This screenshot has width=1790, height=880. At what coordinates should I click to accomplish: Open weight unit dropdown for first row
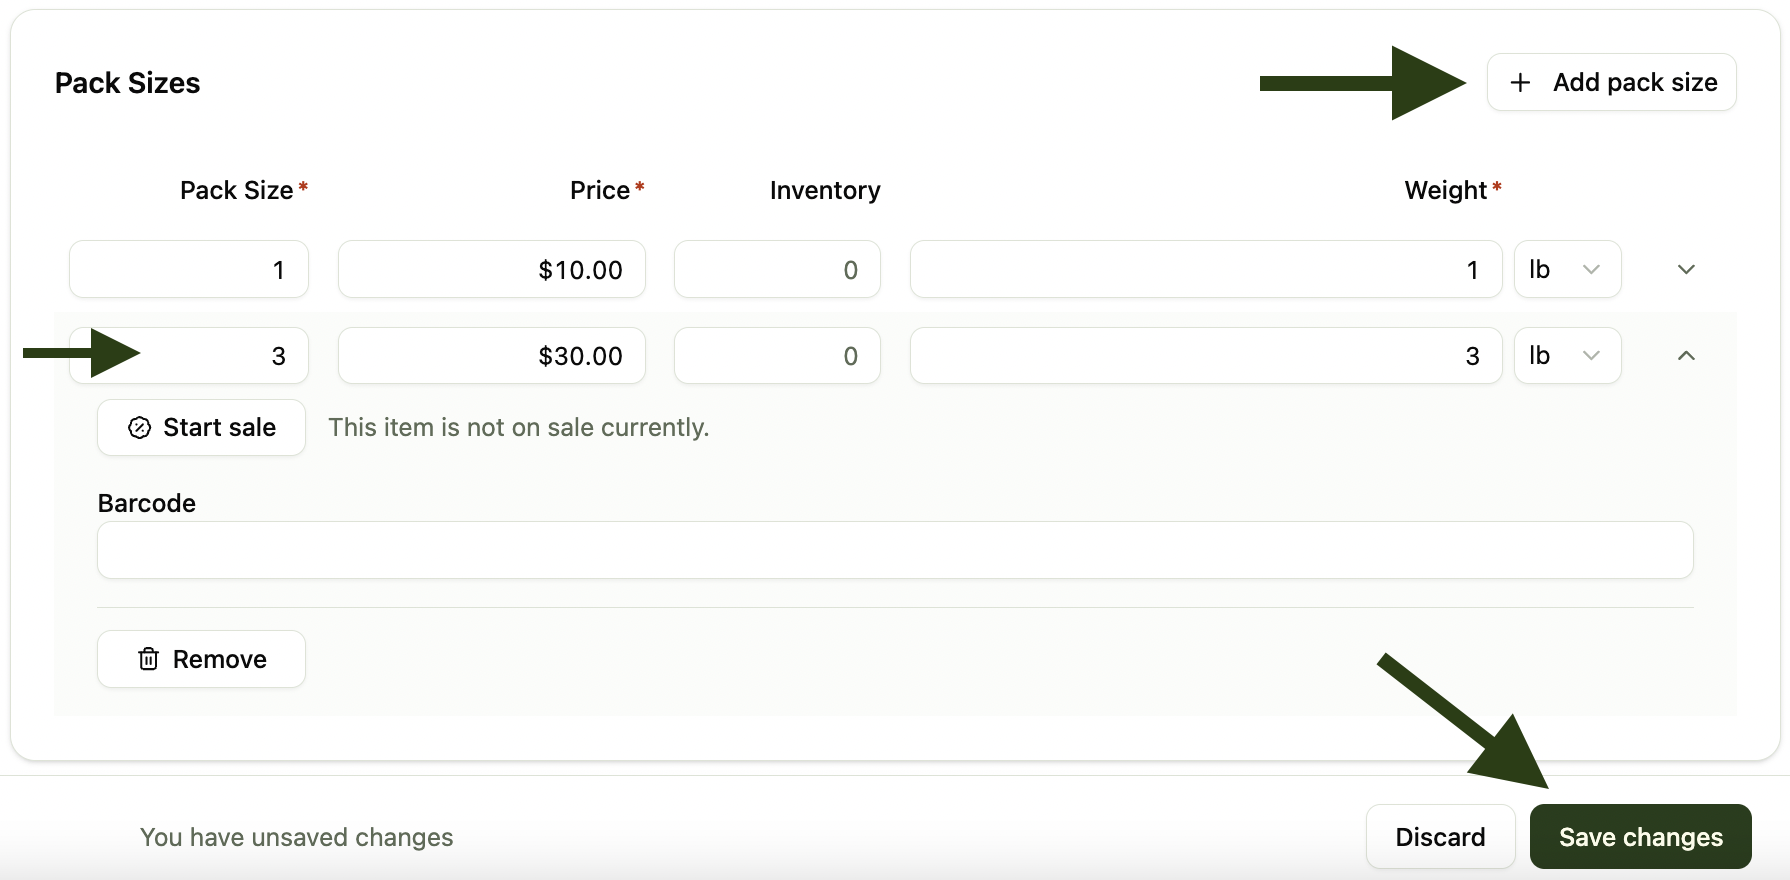coord(1567,269)
